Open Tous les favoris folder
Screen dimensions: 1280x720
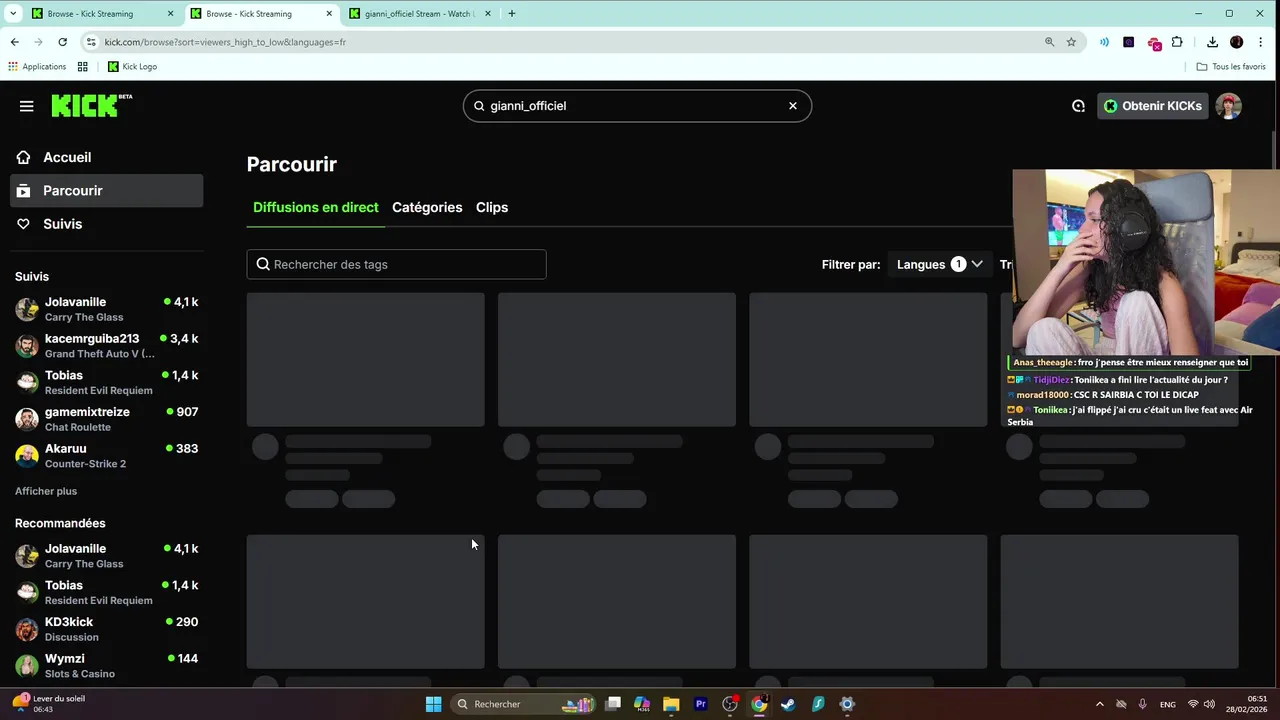[x=1231, y=67]
